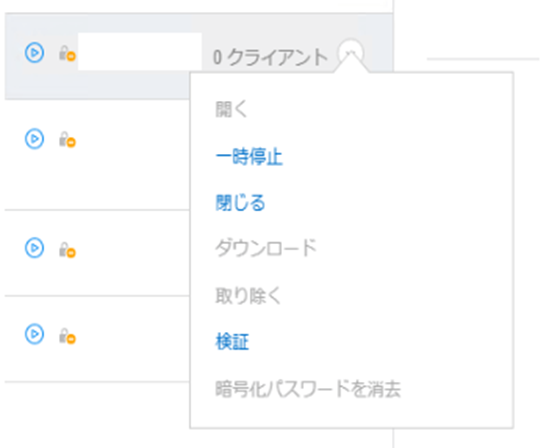The width and height of the screenshot is (541, 448).
Task: Click the lock icon in the fourth row
Action: point(67,336)
